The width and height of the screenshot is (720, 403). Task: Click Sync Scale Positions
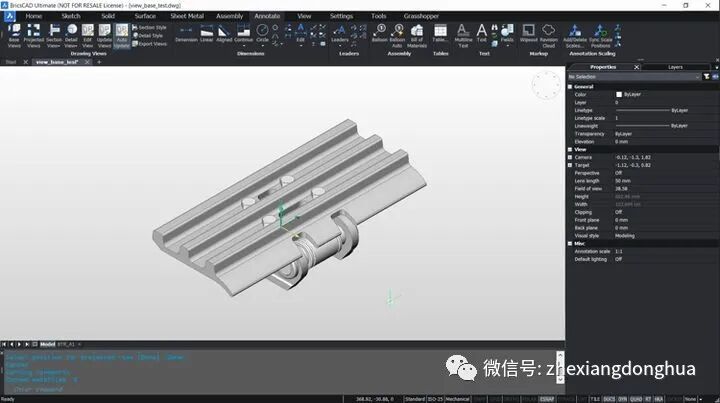[601, 36]
